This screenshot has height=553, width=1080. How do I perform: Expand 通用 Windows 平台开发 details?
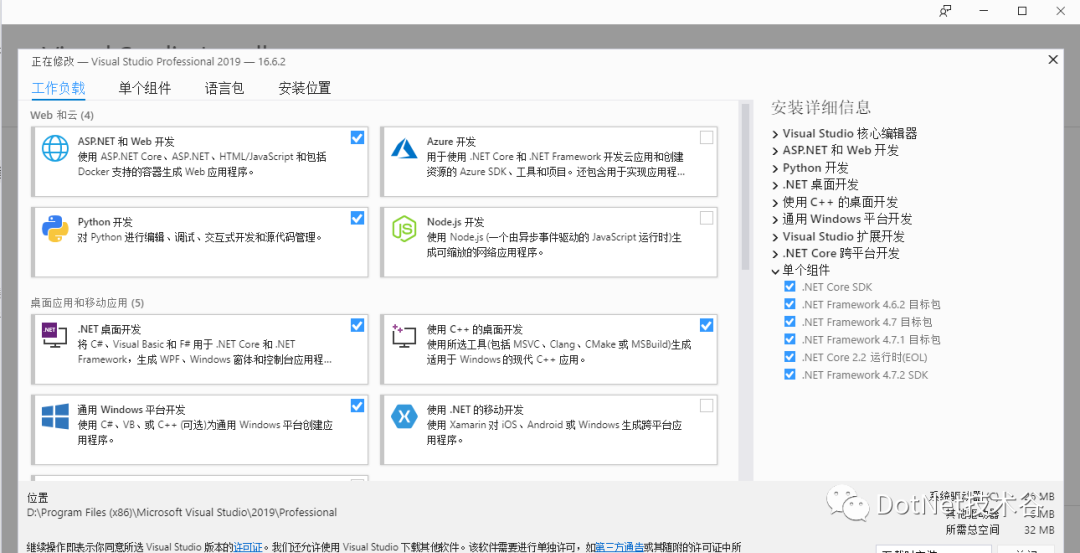[776, 220]
